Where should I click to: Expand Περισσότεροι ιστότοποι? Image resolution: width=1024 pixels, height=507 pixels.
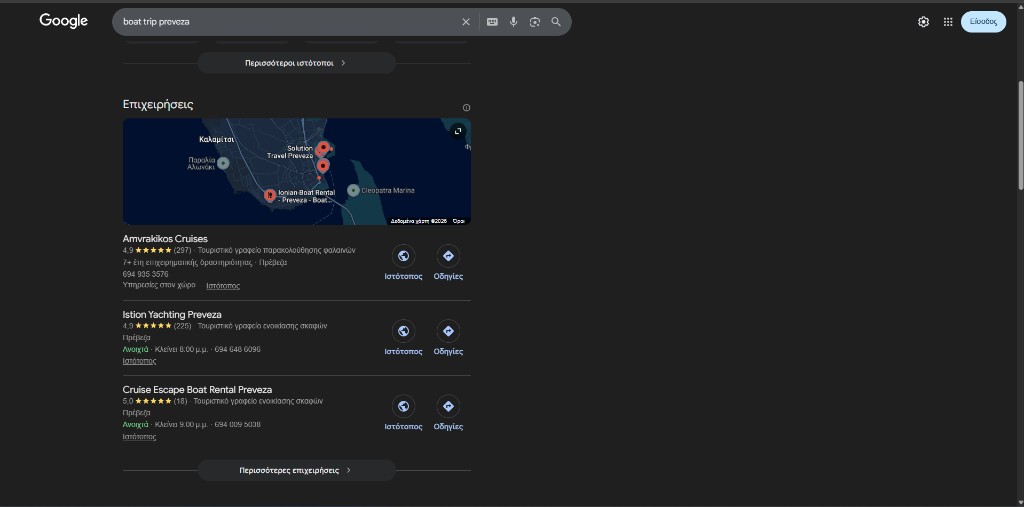(x=296, y=63)
